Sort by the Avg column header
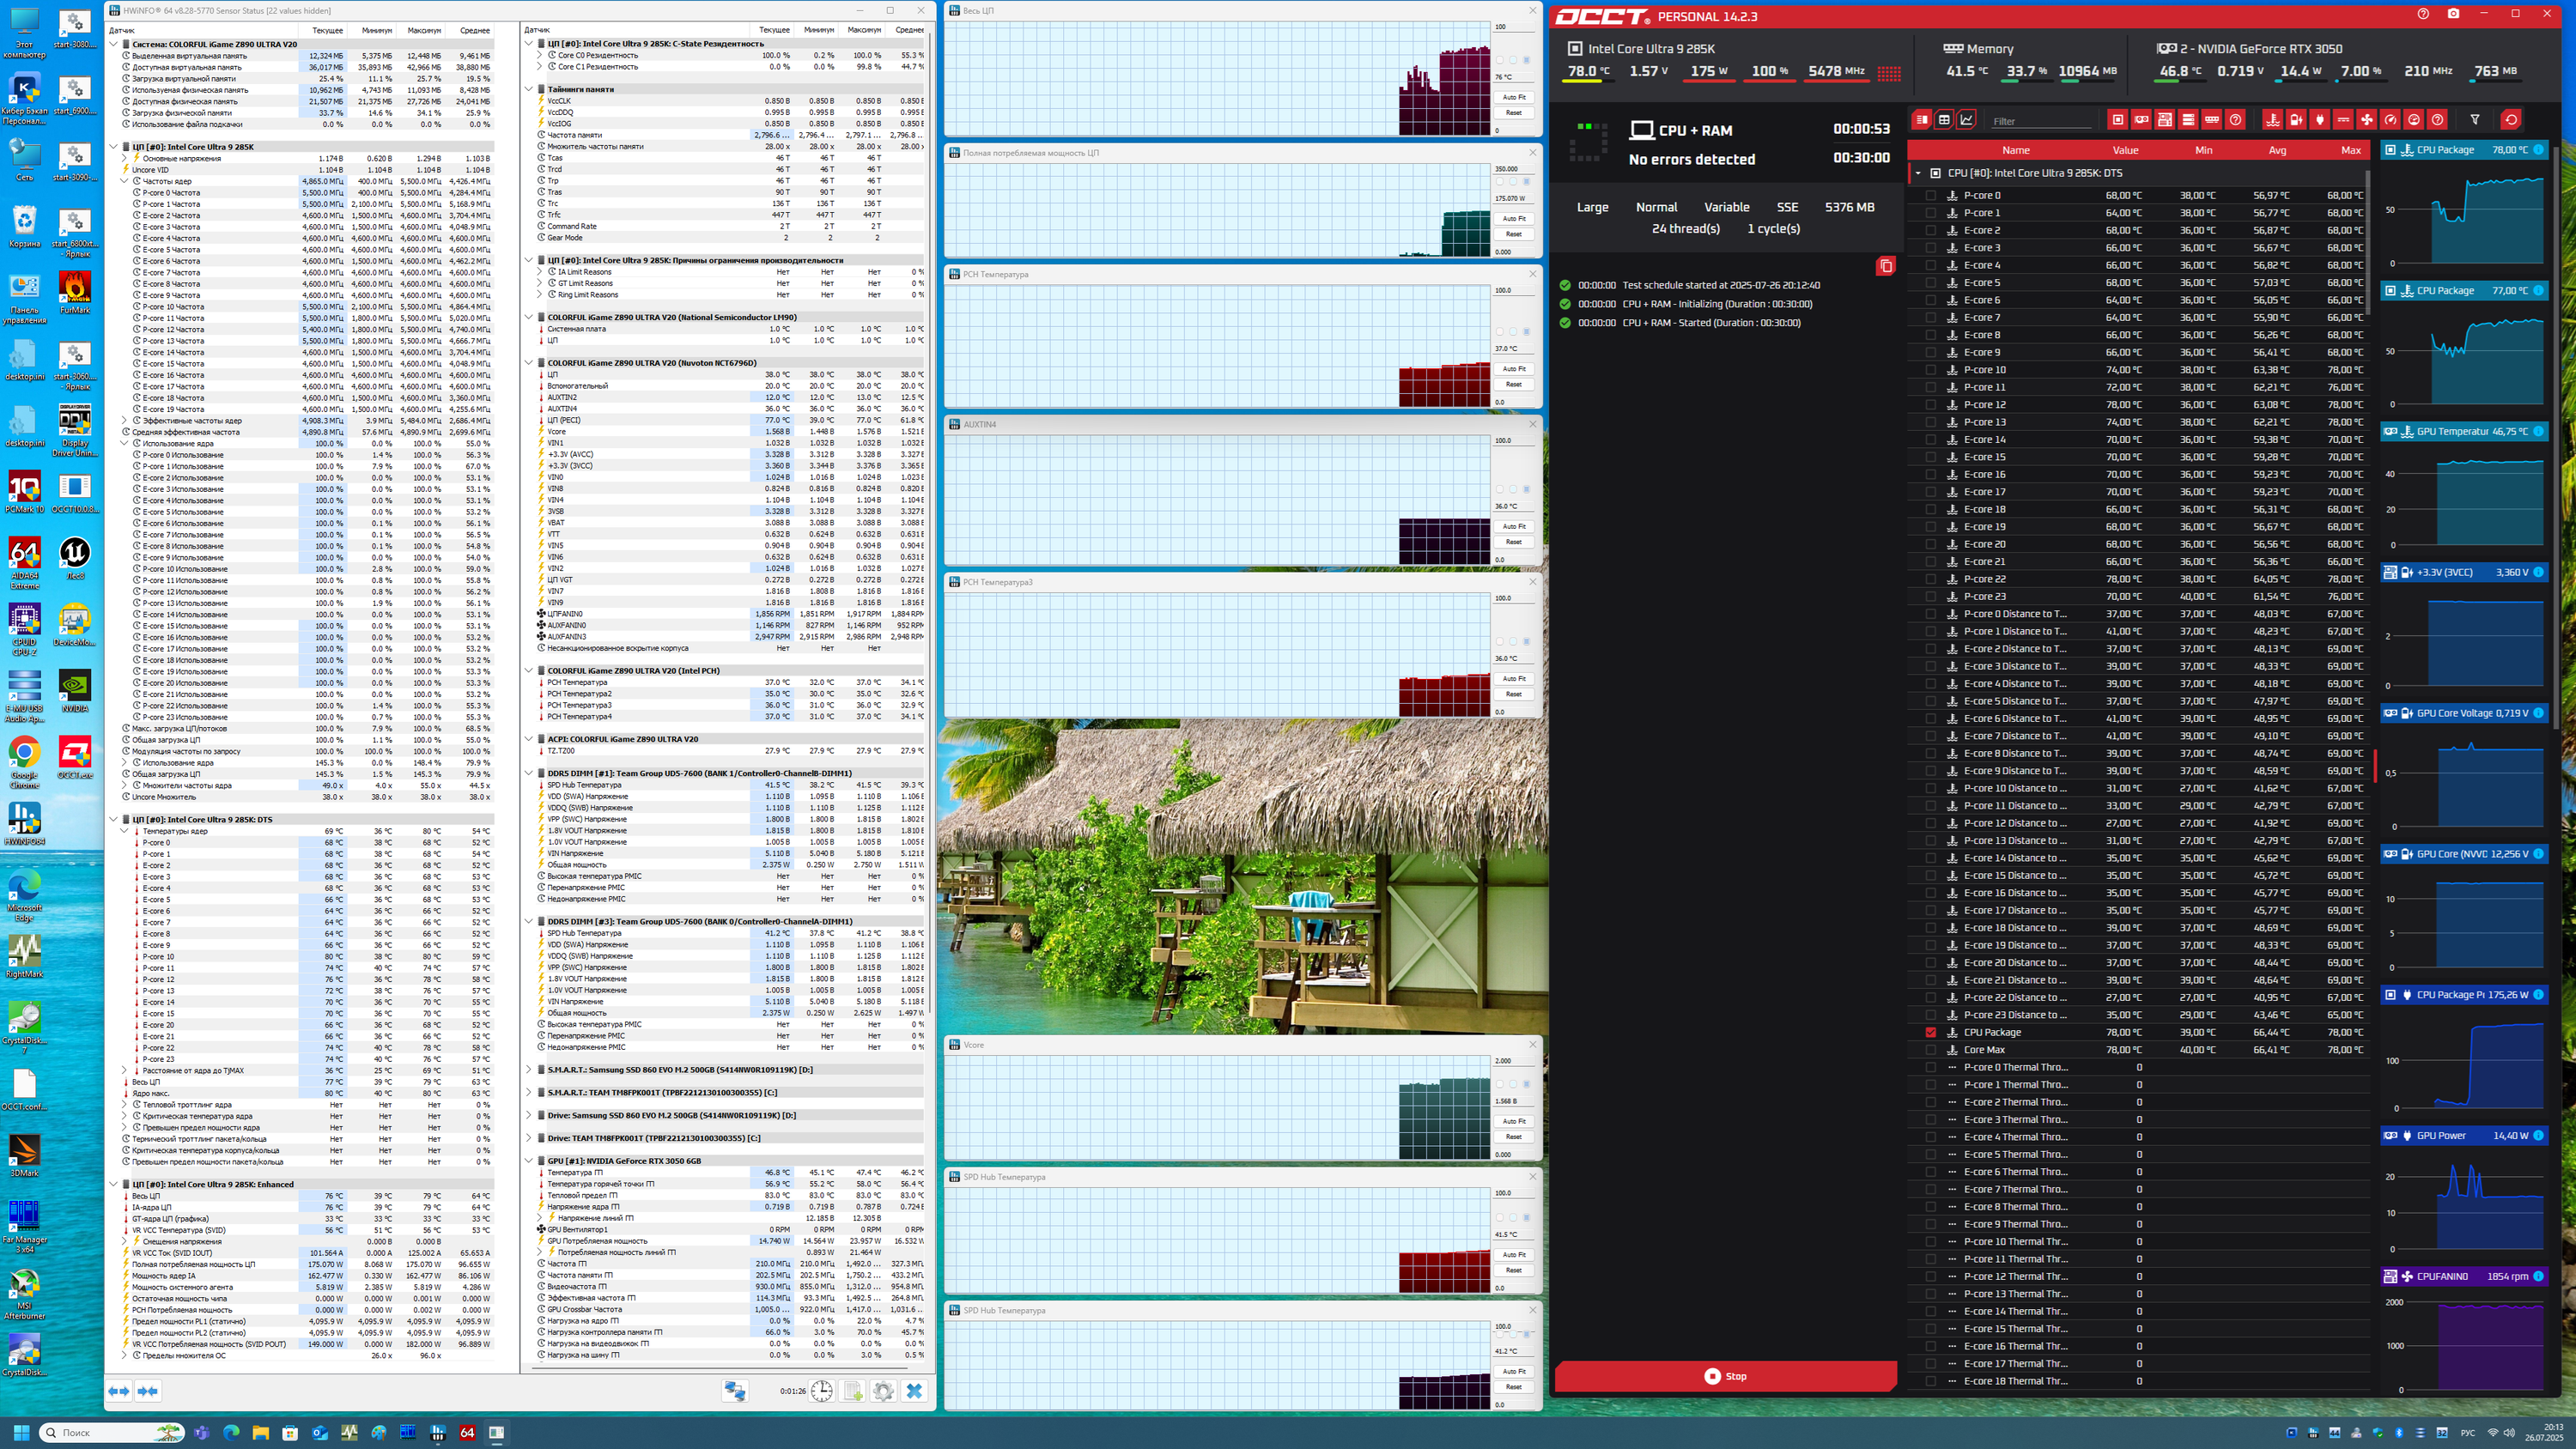 point(2277,150)
